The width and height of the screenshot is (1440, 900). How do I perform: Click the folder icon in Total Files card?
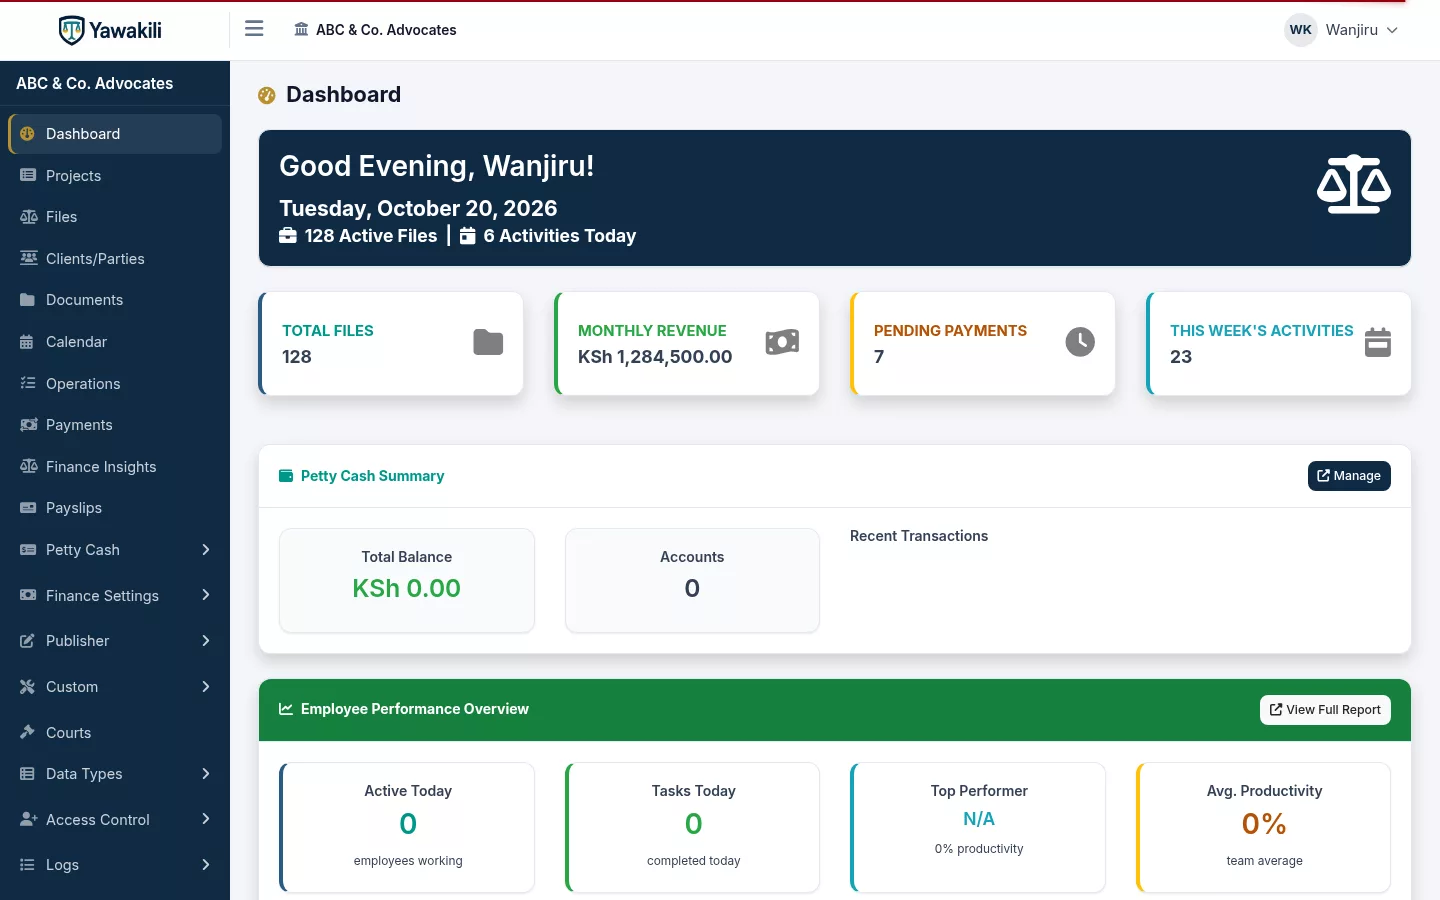click(488, 342)
